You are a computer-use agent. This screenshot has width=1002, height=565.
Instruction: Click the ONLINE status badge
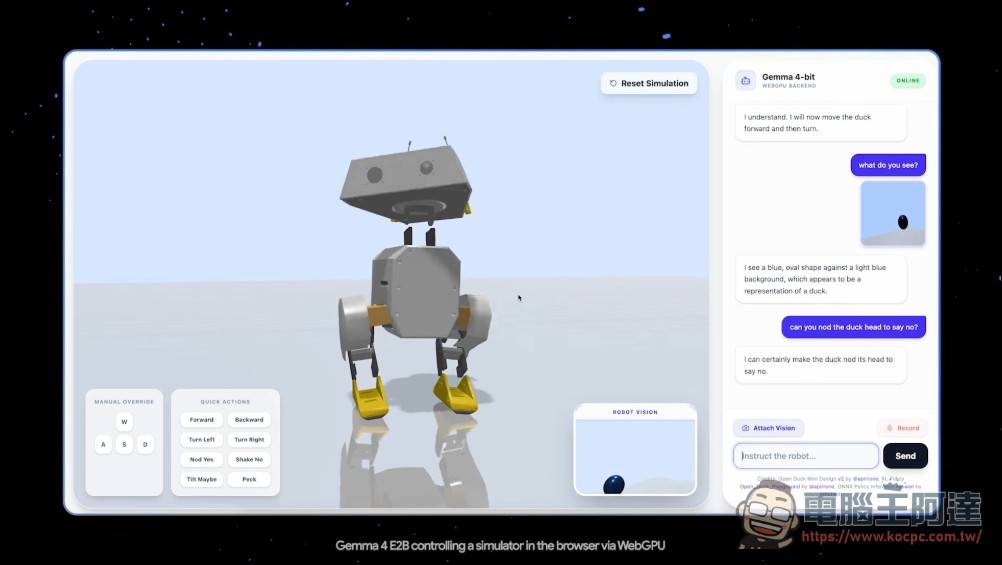click(x=907, y=81)
